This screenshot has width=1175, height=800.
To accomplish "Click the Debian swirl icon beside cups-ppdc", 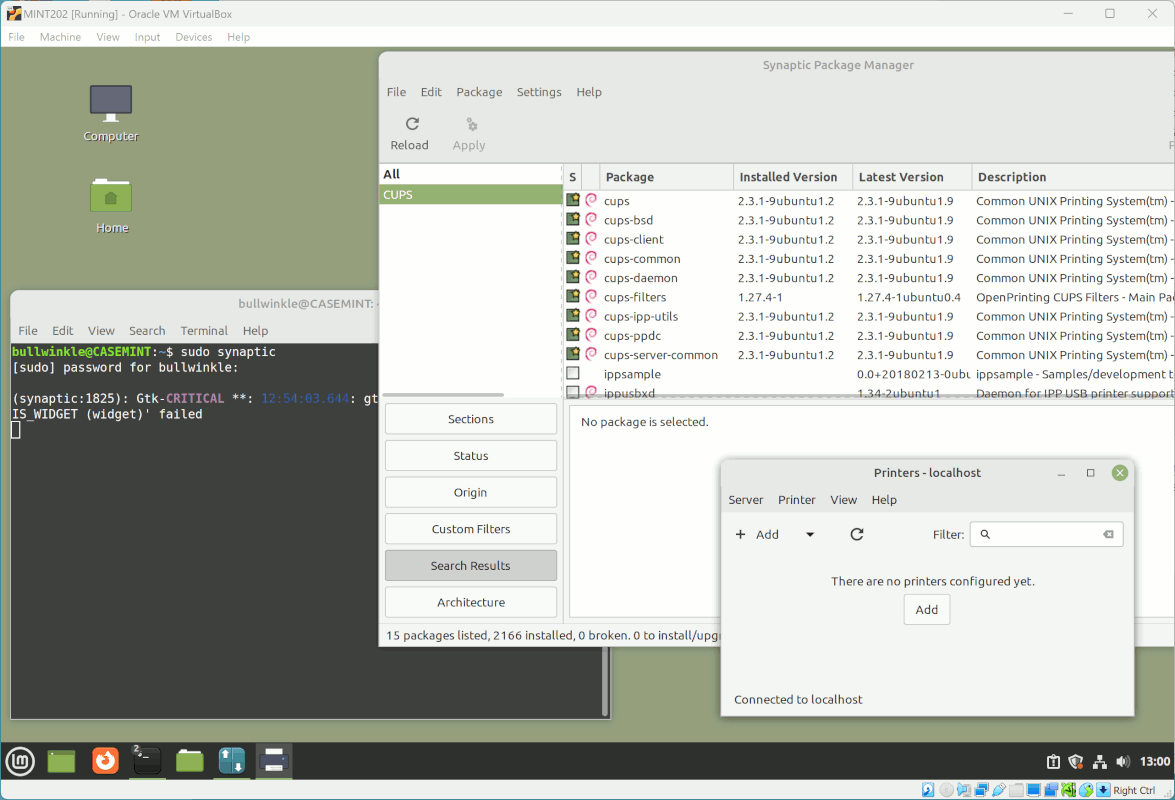I will [591, 335].
